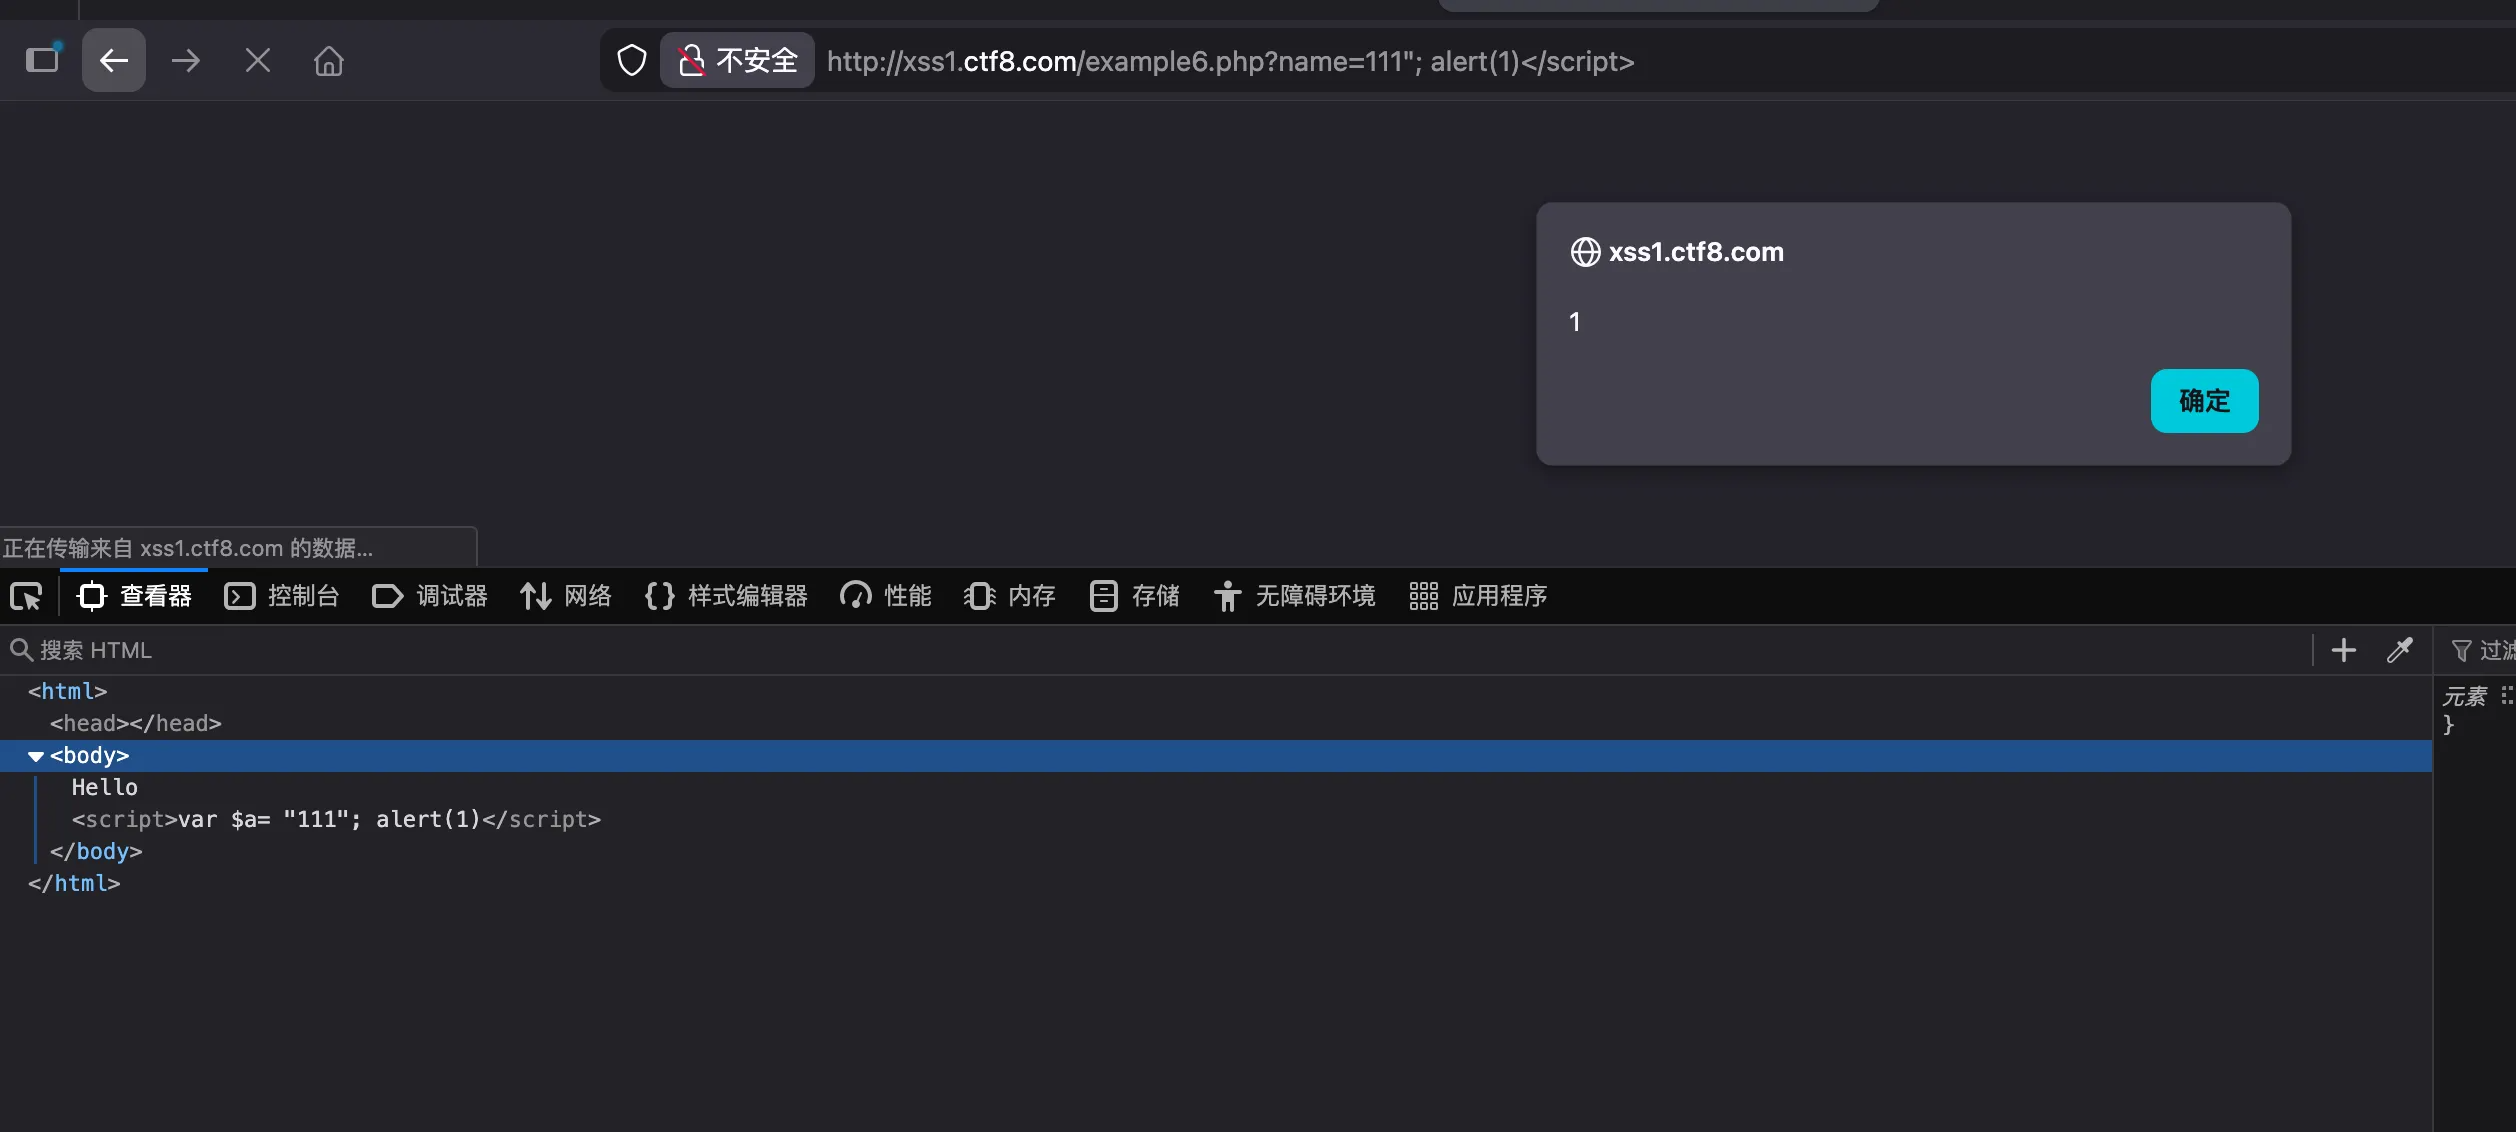Screen dimensions: 2516x1132
Task: Go forward to next page
Action: coord(186,61)
